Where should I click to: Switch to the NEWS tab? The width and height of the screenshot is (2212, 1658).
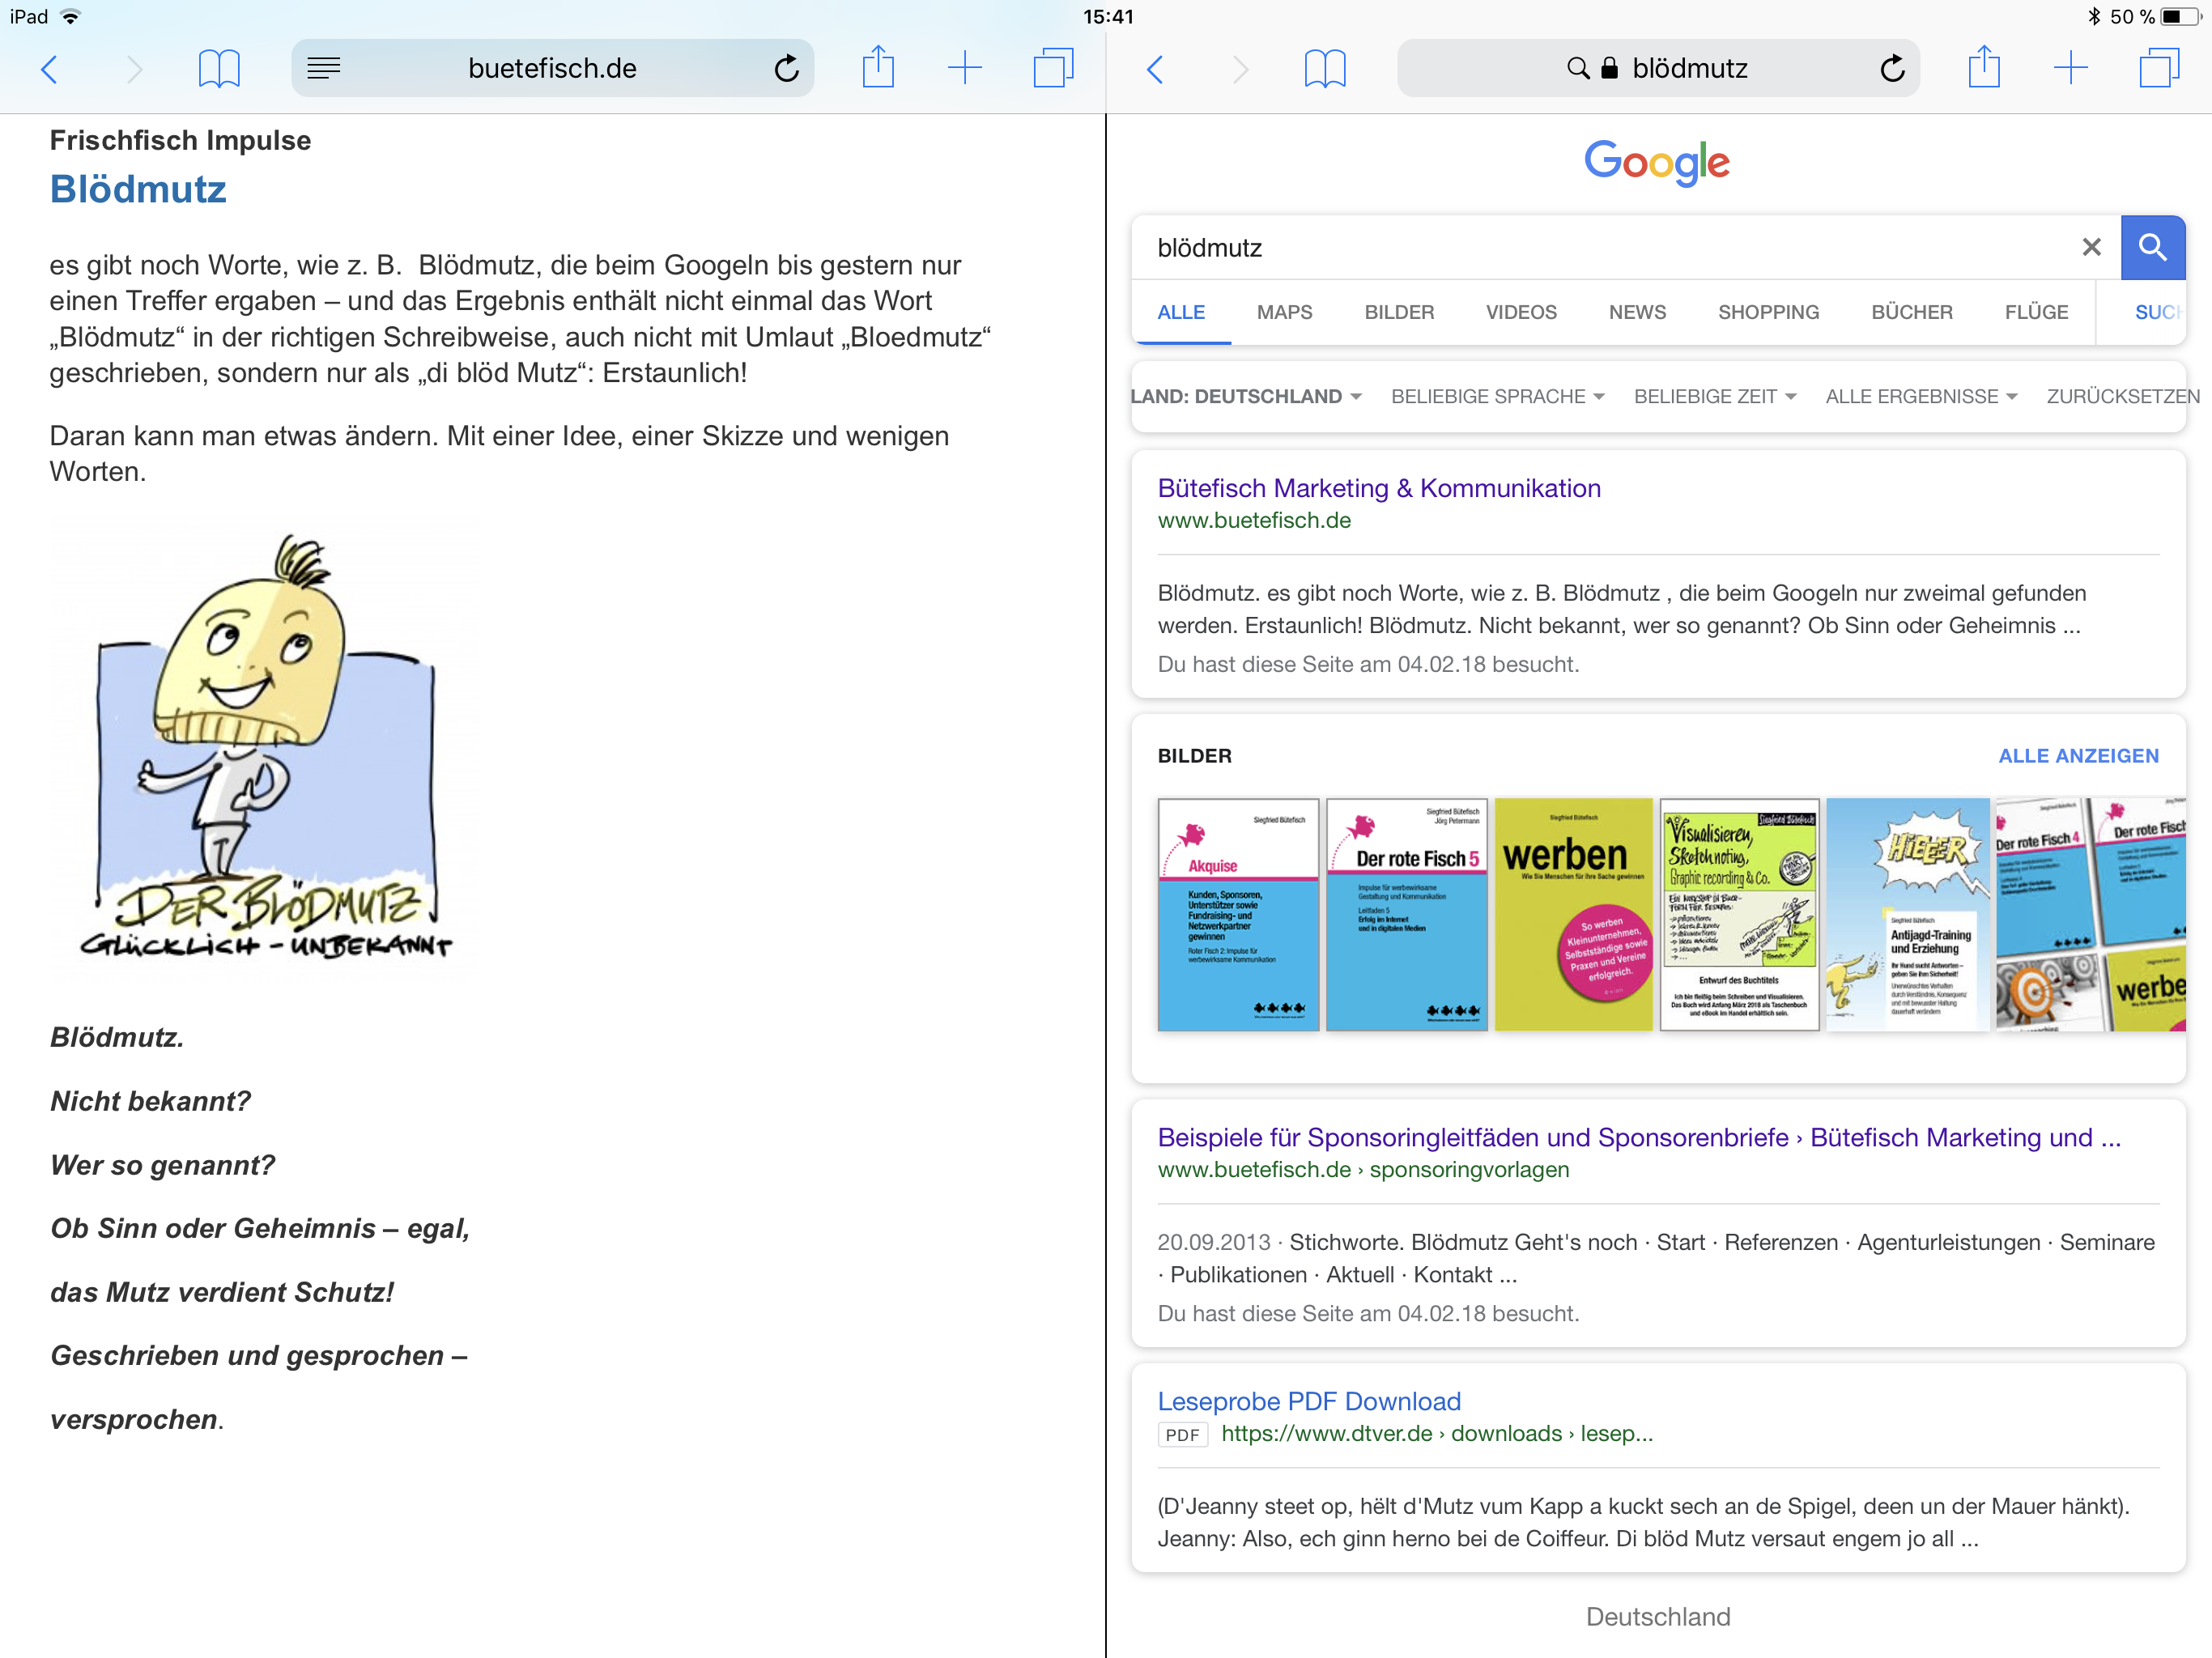click(1637, 312)
